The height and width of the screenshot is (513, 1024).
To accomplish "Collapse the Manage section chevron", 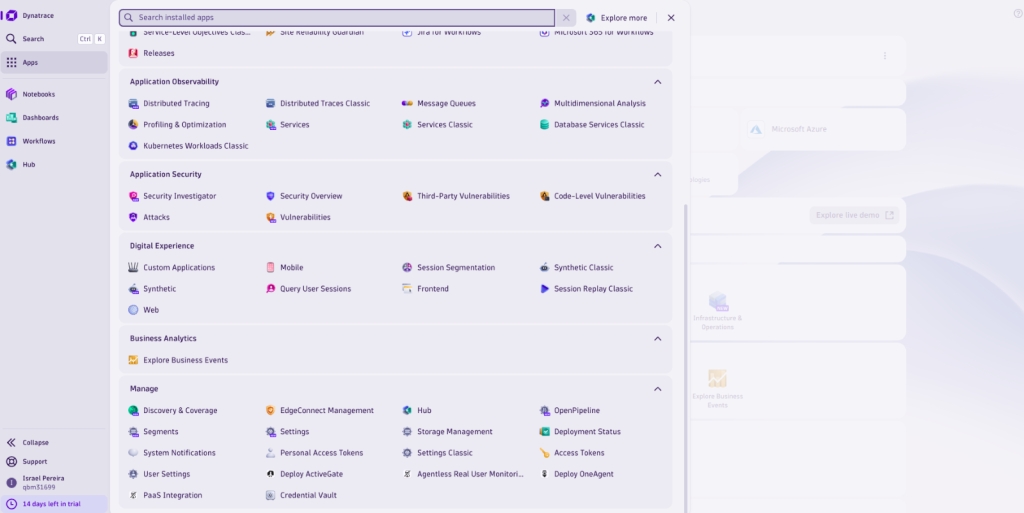I will click(657, 389).
